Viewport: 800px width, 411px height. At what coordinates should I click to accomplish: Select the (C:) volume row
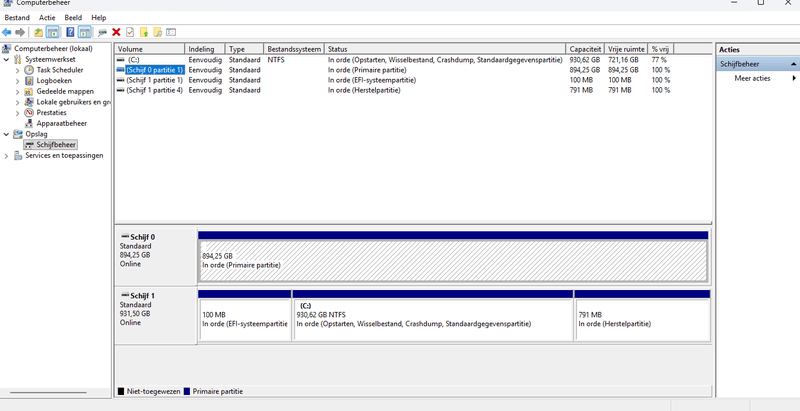pyautogui.click(x=395, y=60)
